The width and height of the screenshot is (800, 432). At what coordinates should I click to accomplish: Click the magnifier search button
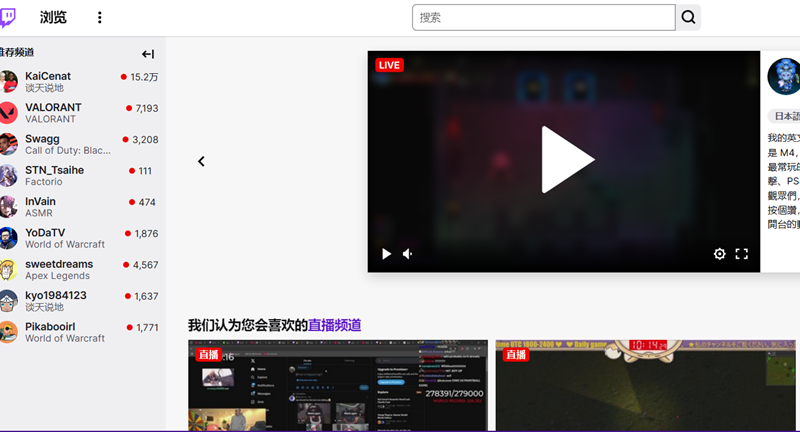(x=688, y=17)
